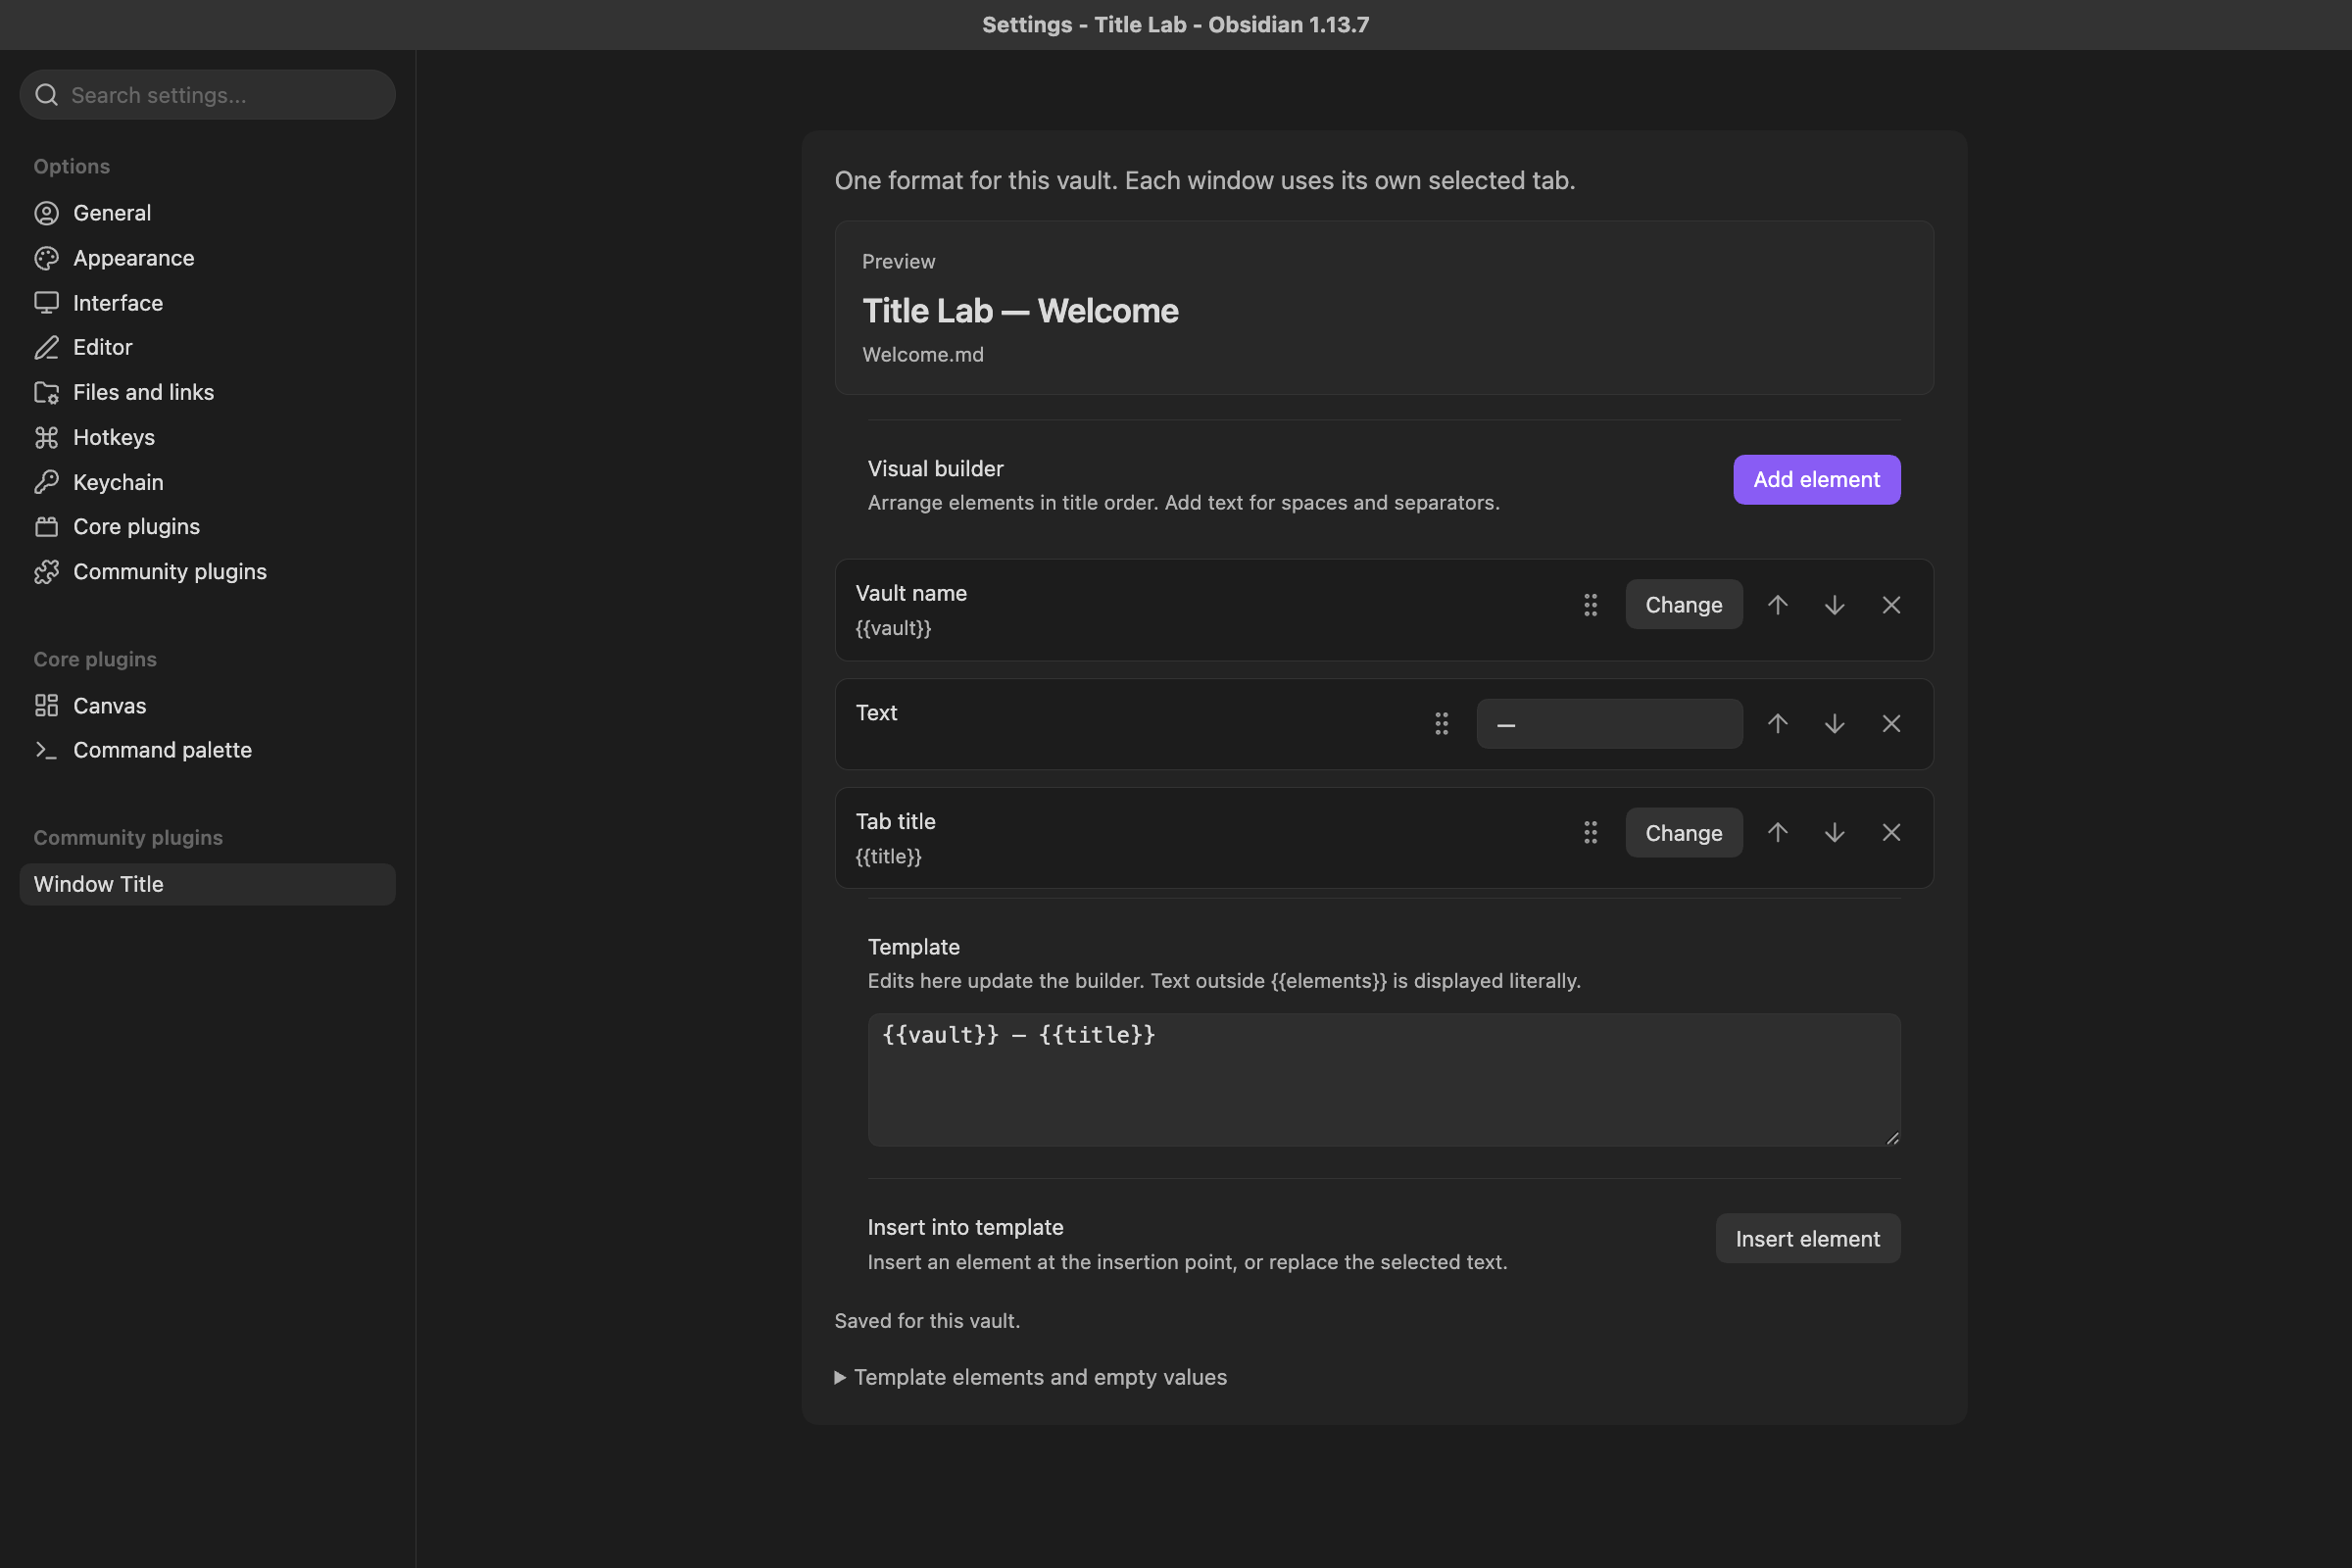Click the 'Title Lab — Welcome' preview text

pos(1020,311)
